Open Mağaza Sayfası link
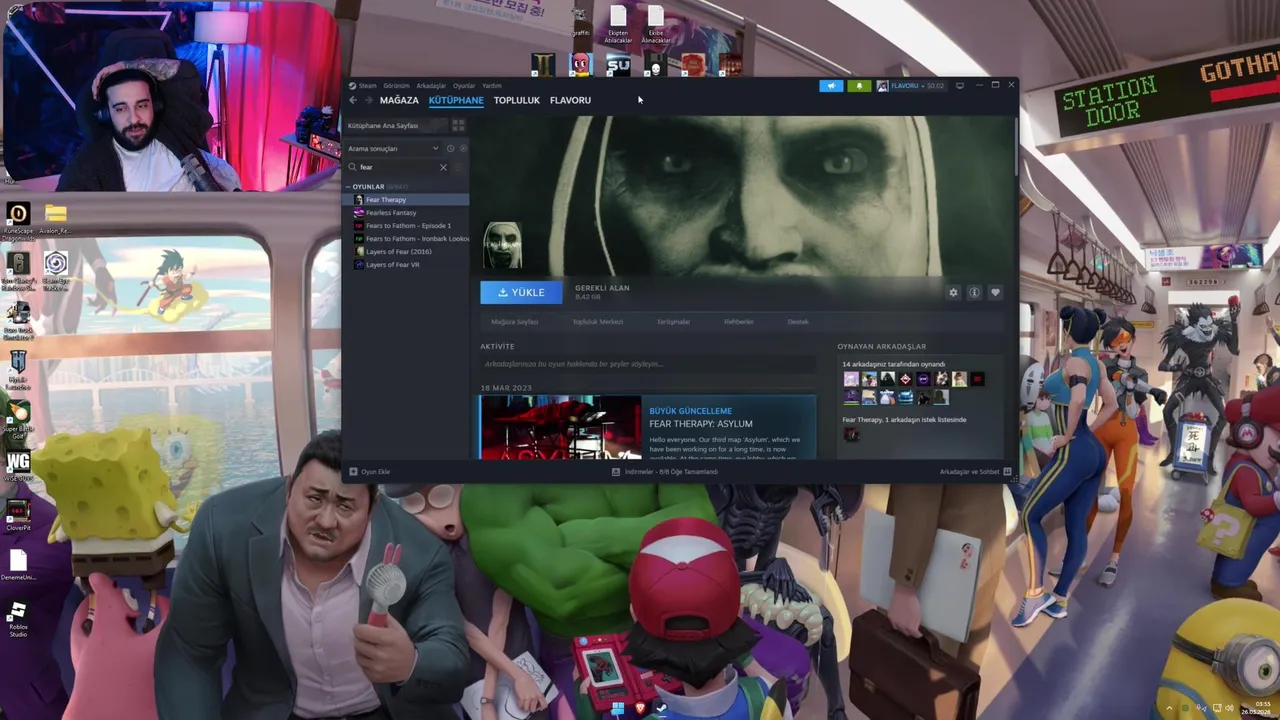The width and height of the screenshot is (1280, 720). pyautogui.click(x=515, y=322)
